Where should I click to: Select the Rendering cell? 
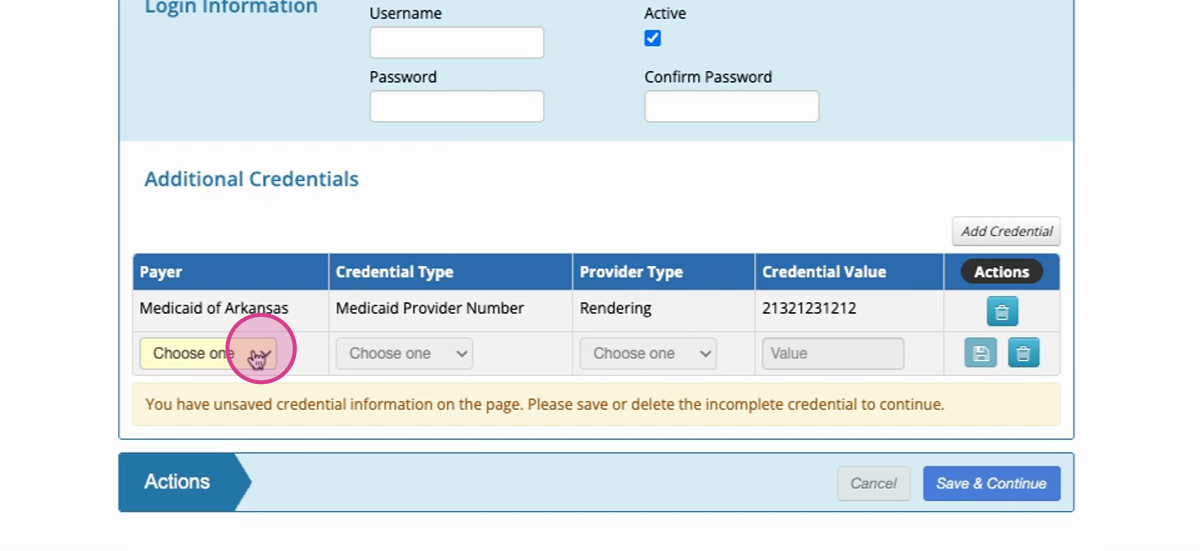tap(664, 309)
